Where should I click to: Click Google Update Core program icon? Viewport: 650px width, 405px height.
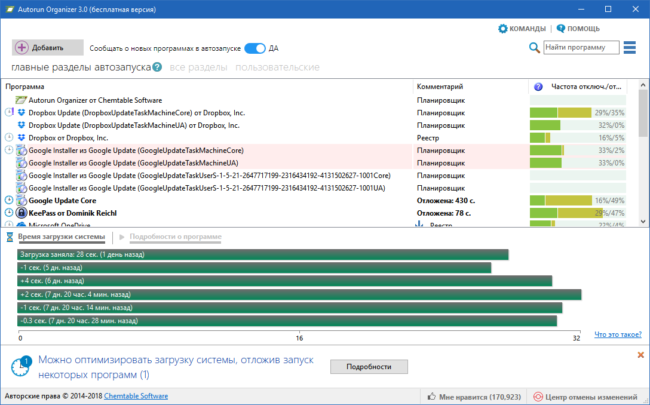pyautogui.click(x=22, y=201)
